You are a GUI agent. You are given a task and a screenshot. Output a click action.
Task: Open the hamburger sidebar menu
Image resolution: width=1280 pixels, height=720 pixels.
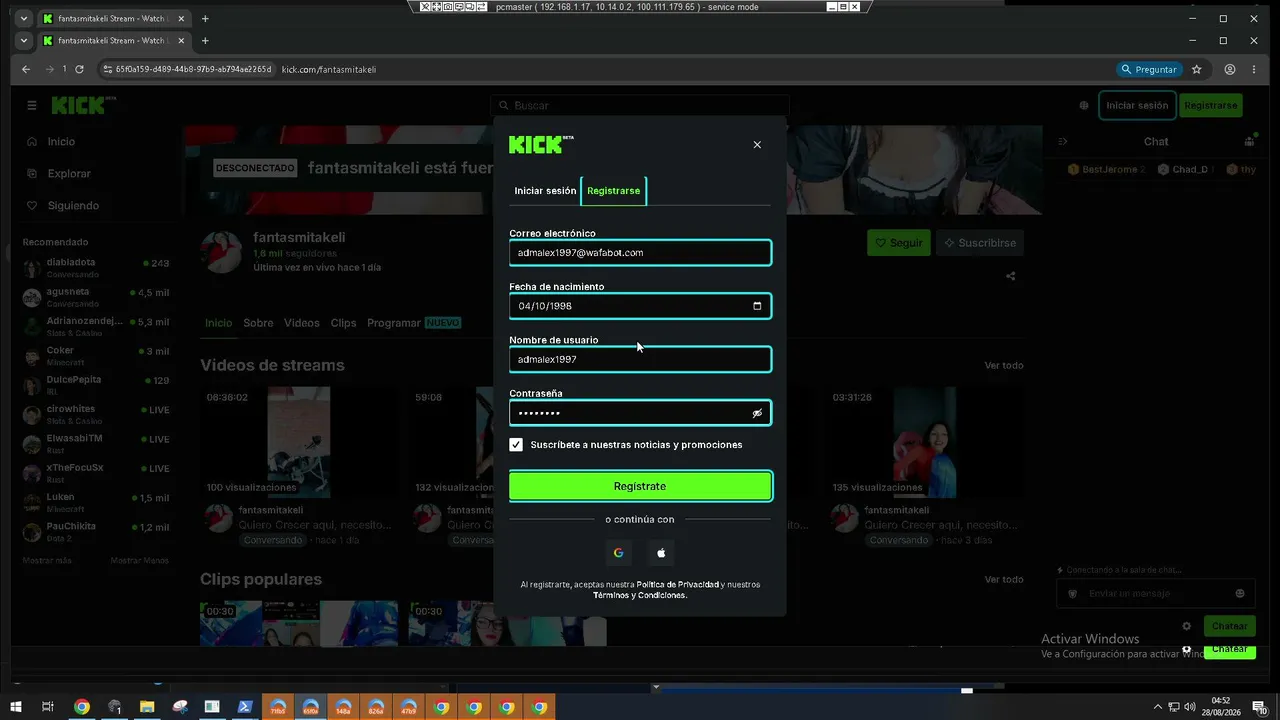(x=32, y=105)
